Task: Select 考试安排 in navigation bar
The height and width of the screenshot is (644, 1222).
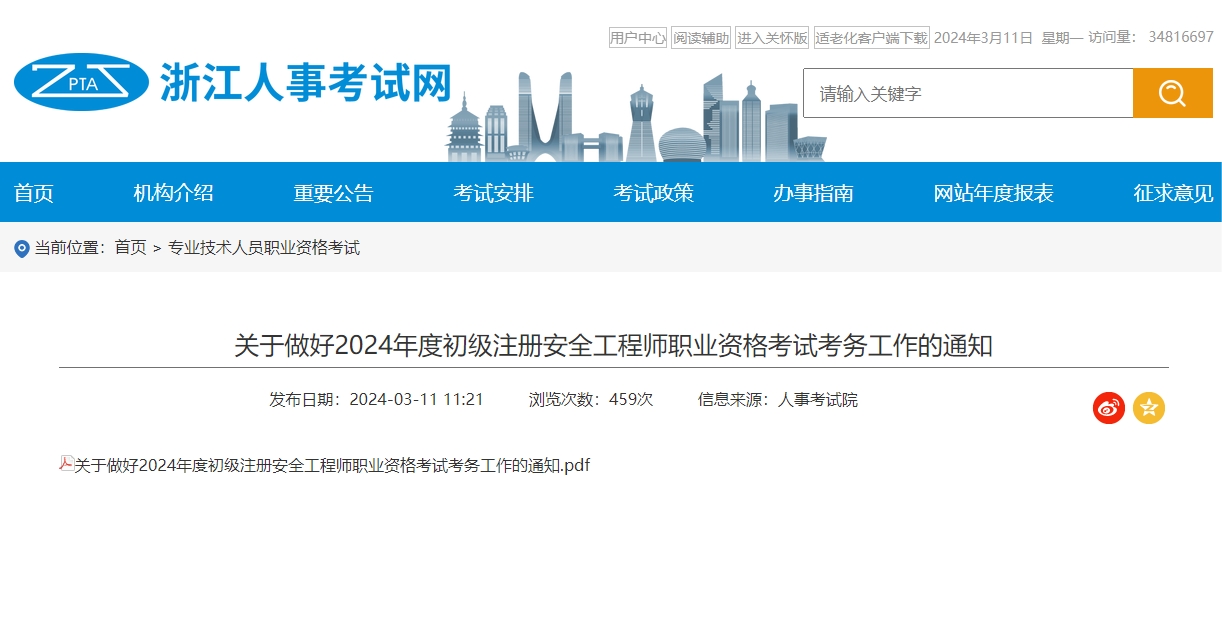Action: tap(493, 193)
